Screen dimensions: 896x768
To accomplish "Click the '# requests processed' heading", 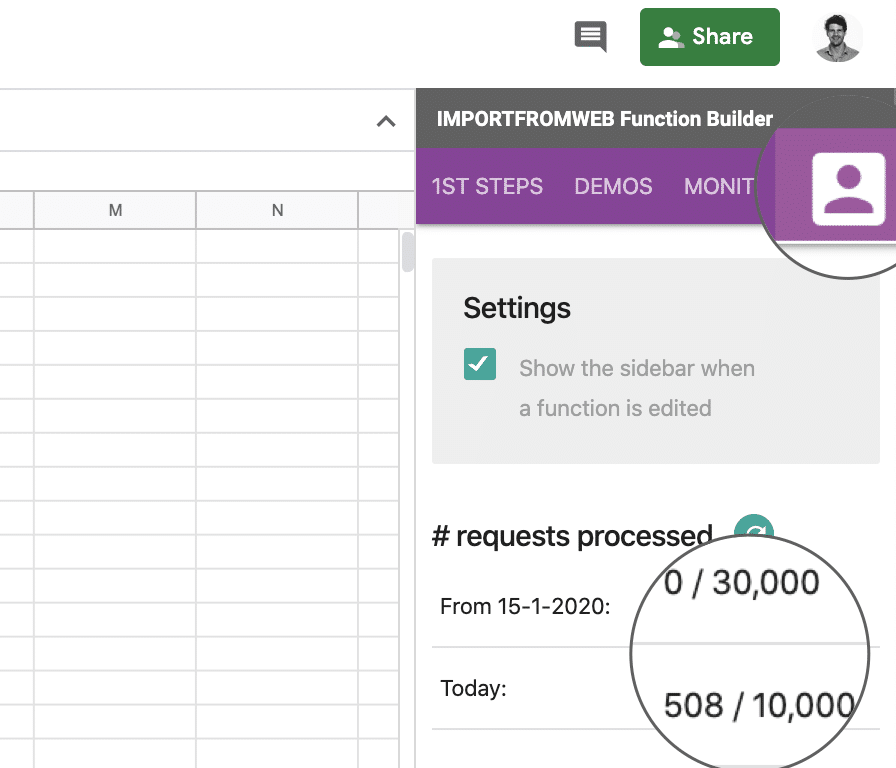I will click(572, 537).
